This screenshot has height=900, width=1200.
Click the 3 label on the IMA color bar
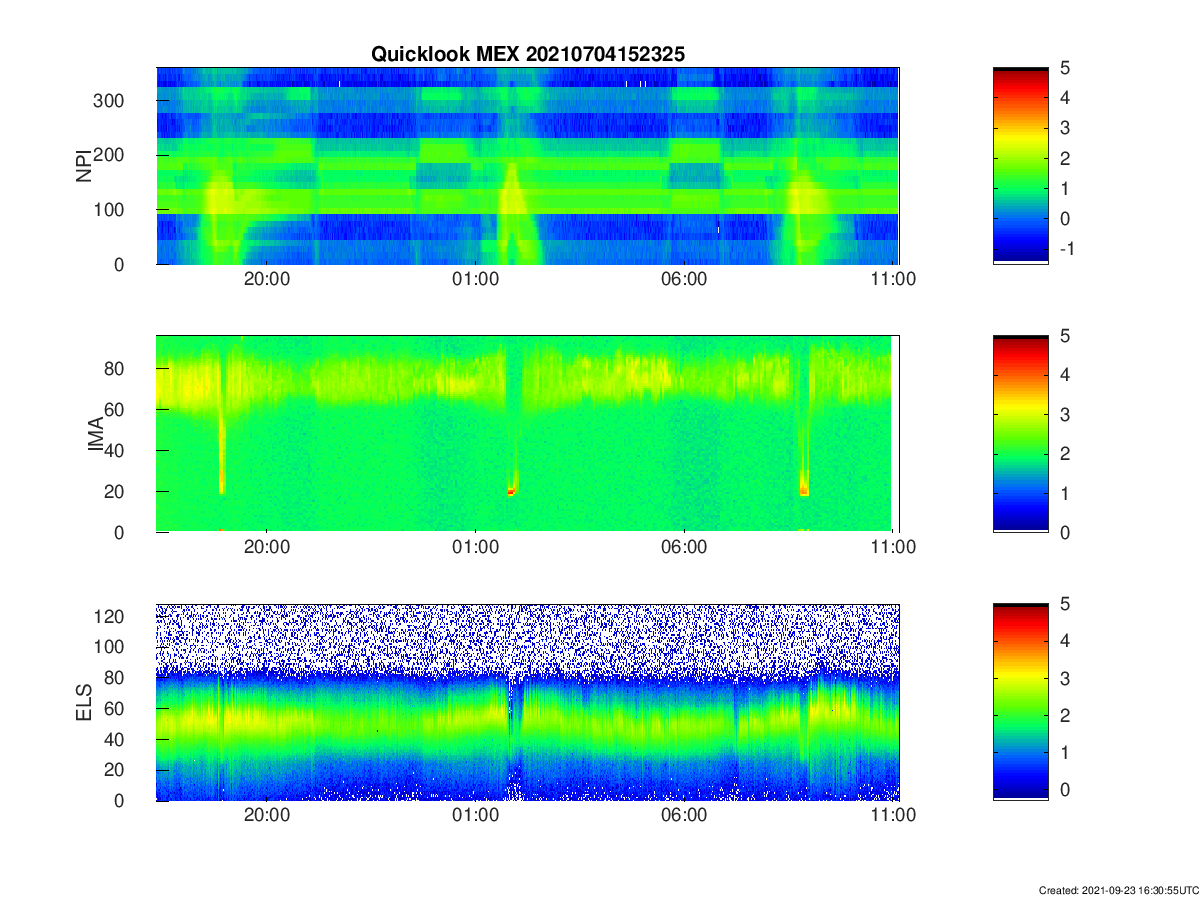coord(1066,414)
